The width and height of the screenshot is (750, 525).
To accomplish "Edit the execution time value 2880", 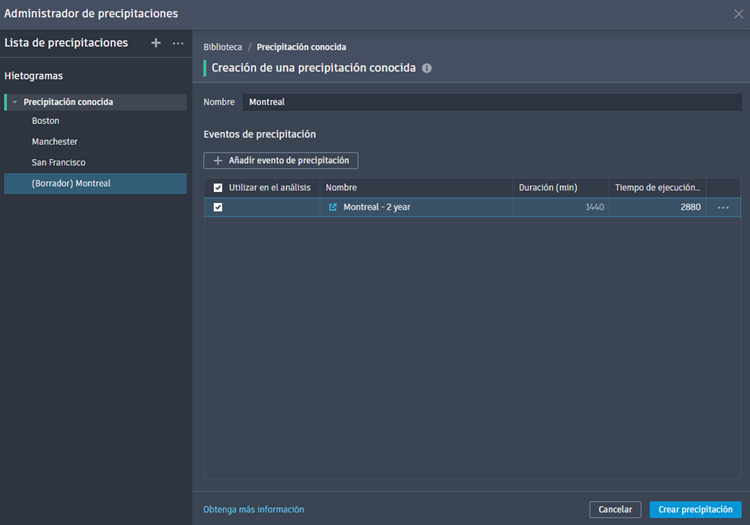I will point(690,207).
